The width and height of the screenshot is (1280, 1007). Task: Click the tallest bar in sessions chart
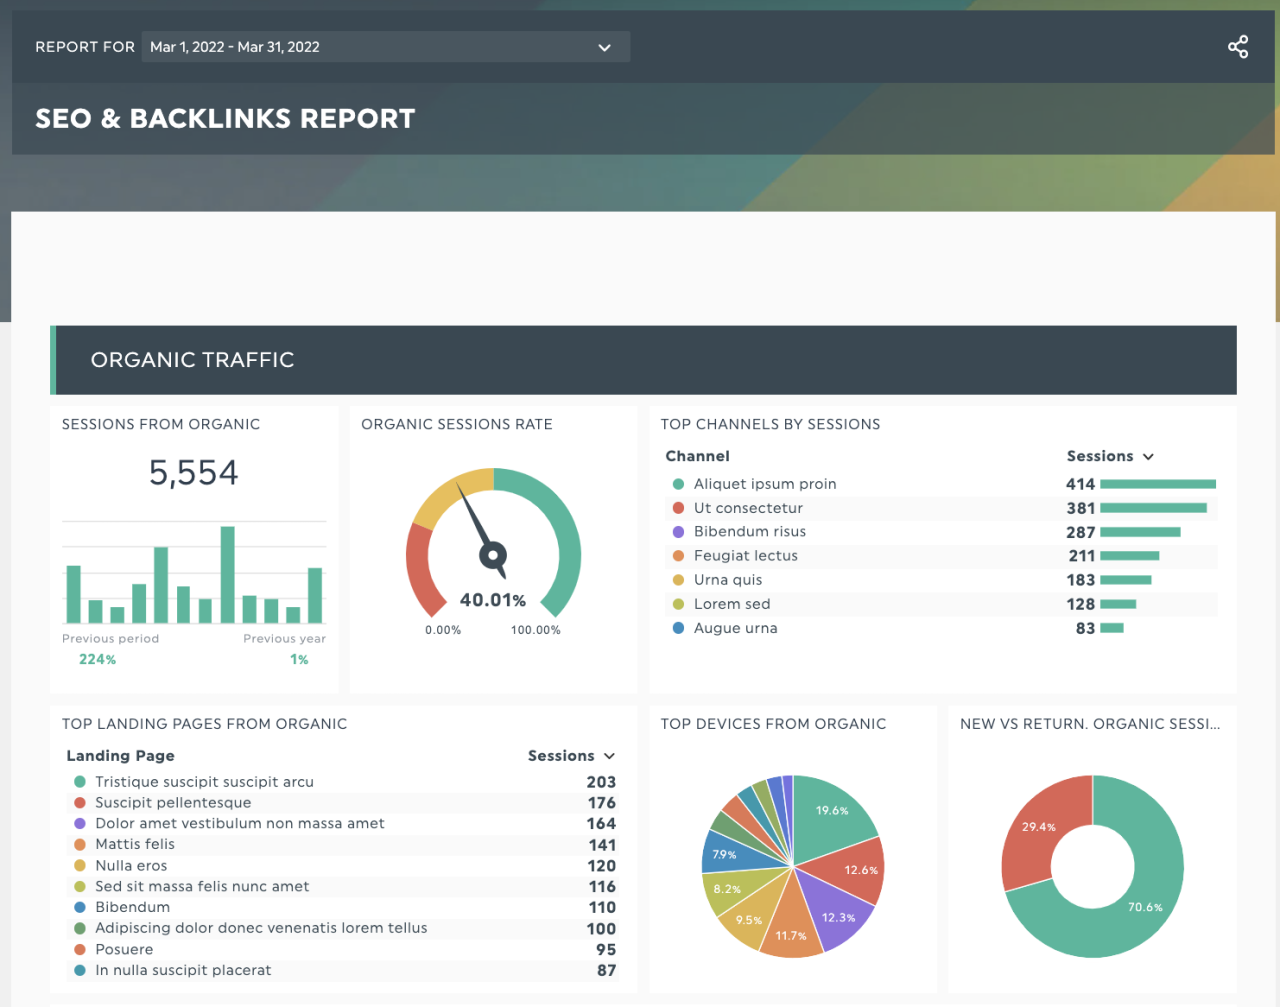[x=227, y=575]
